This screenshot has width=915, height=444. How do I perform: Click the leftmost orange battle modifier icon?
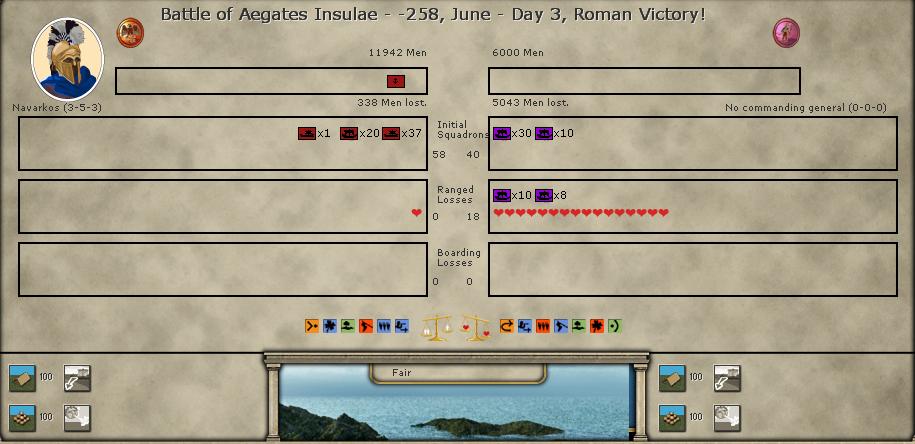tap(312, 326)
